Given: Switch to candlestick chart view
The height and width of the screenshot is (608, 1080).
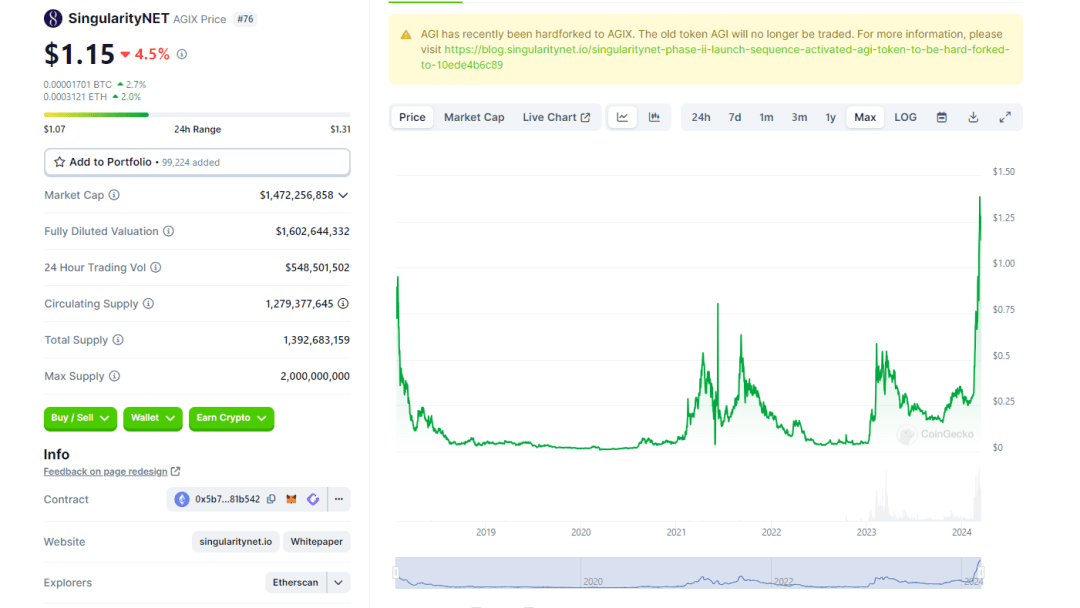Looking at the screenshot, I should [654, 117].
